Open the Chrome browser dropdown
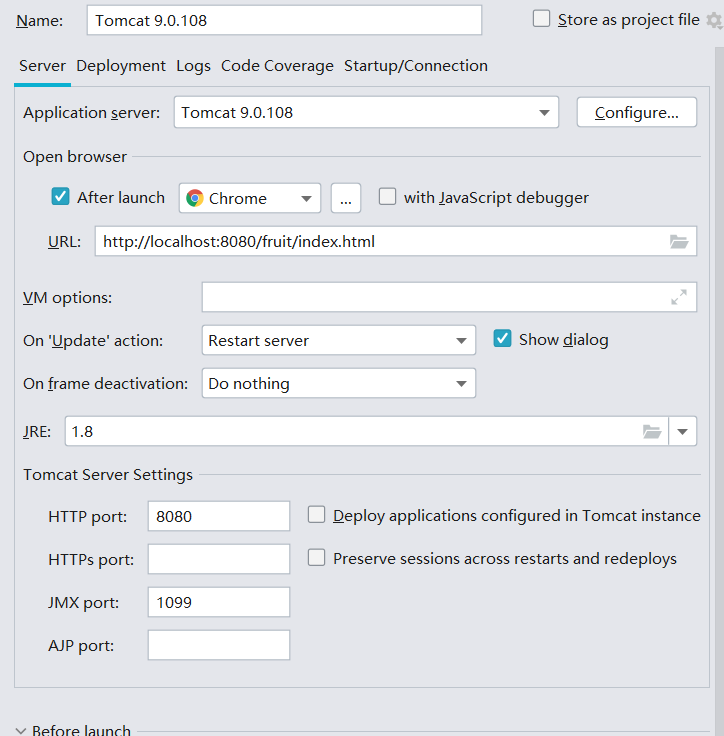 [250, 198]
